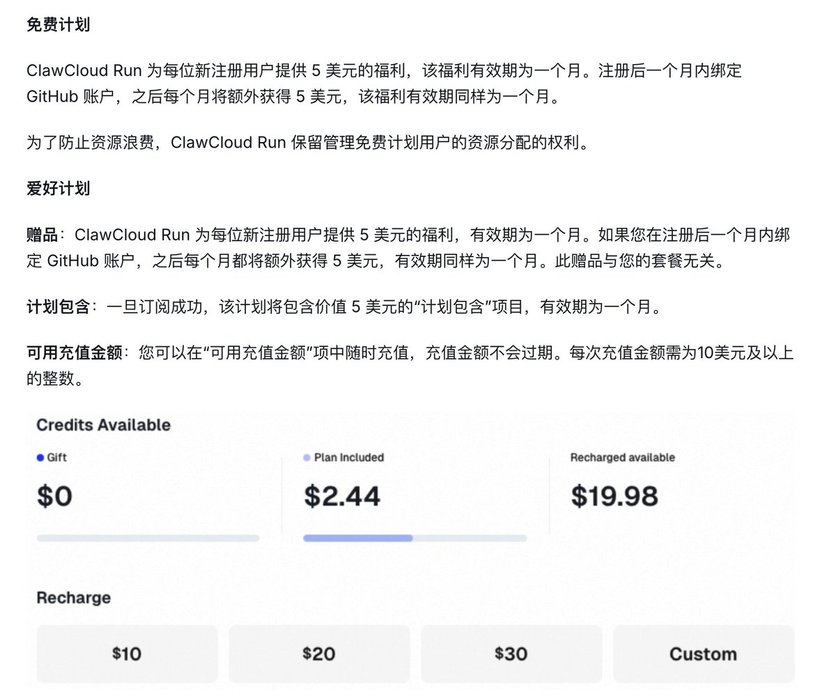Screen dimensions: 836x700
Task: Click the bold 赠品 label
Action: (43, 234)
